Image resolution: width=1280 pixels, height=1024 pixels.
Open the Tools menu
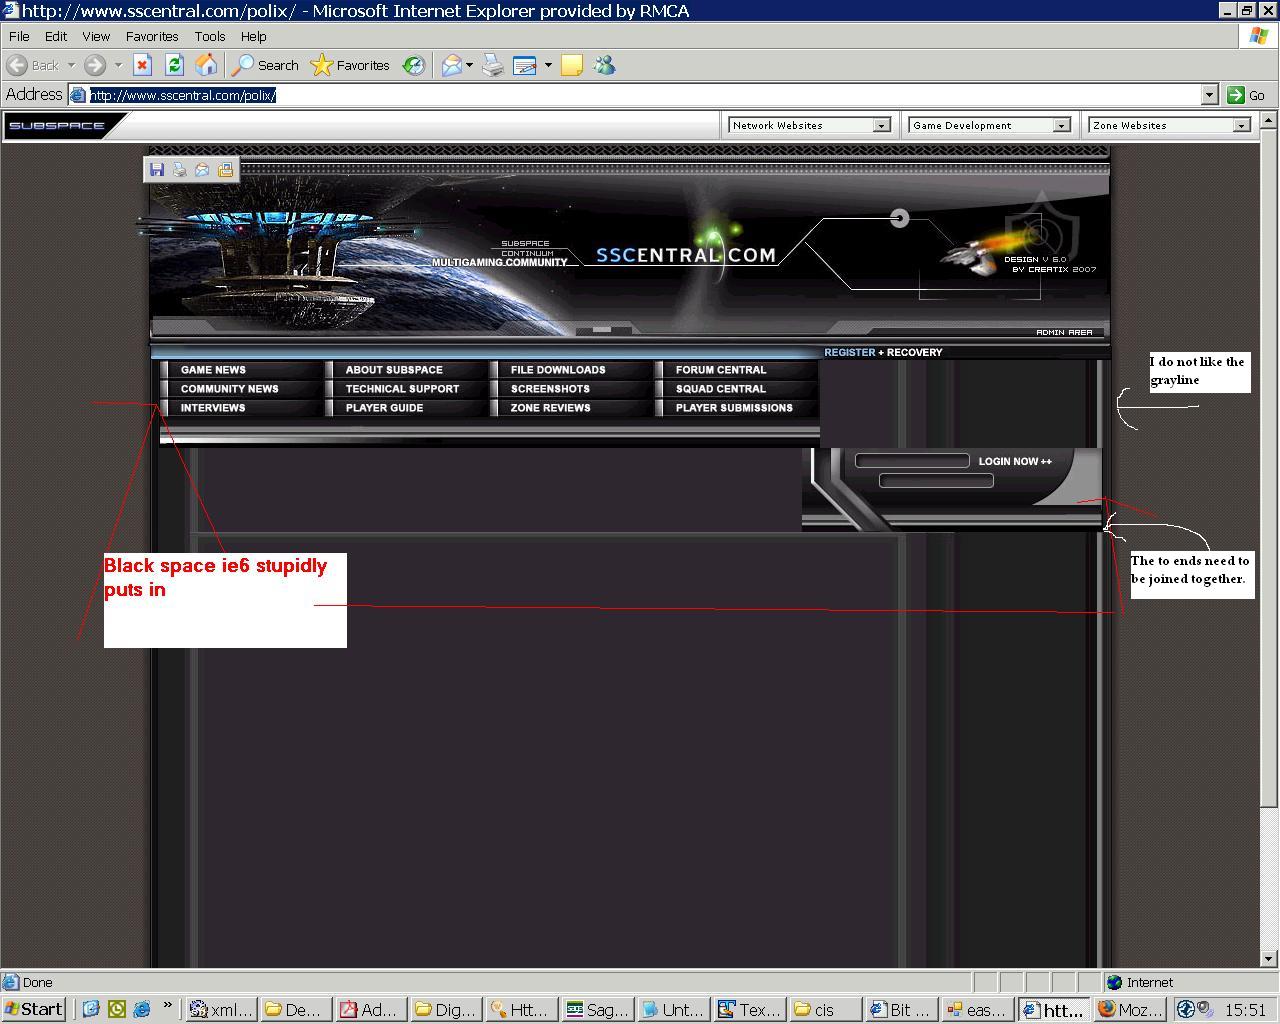(x=210, y=36)
